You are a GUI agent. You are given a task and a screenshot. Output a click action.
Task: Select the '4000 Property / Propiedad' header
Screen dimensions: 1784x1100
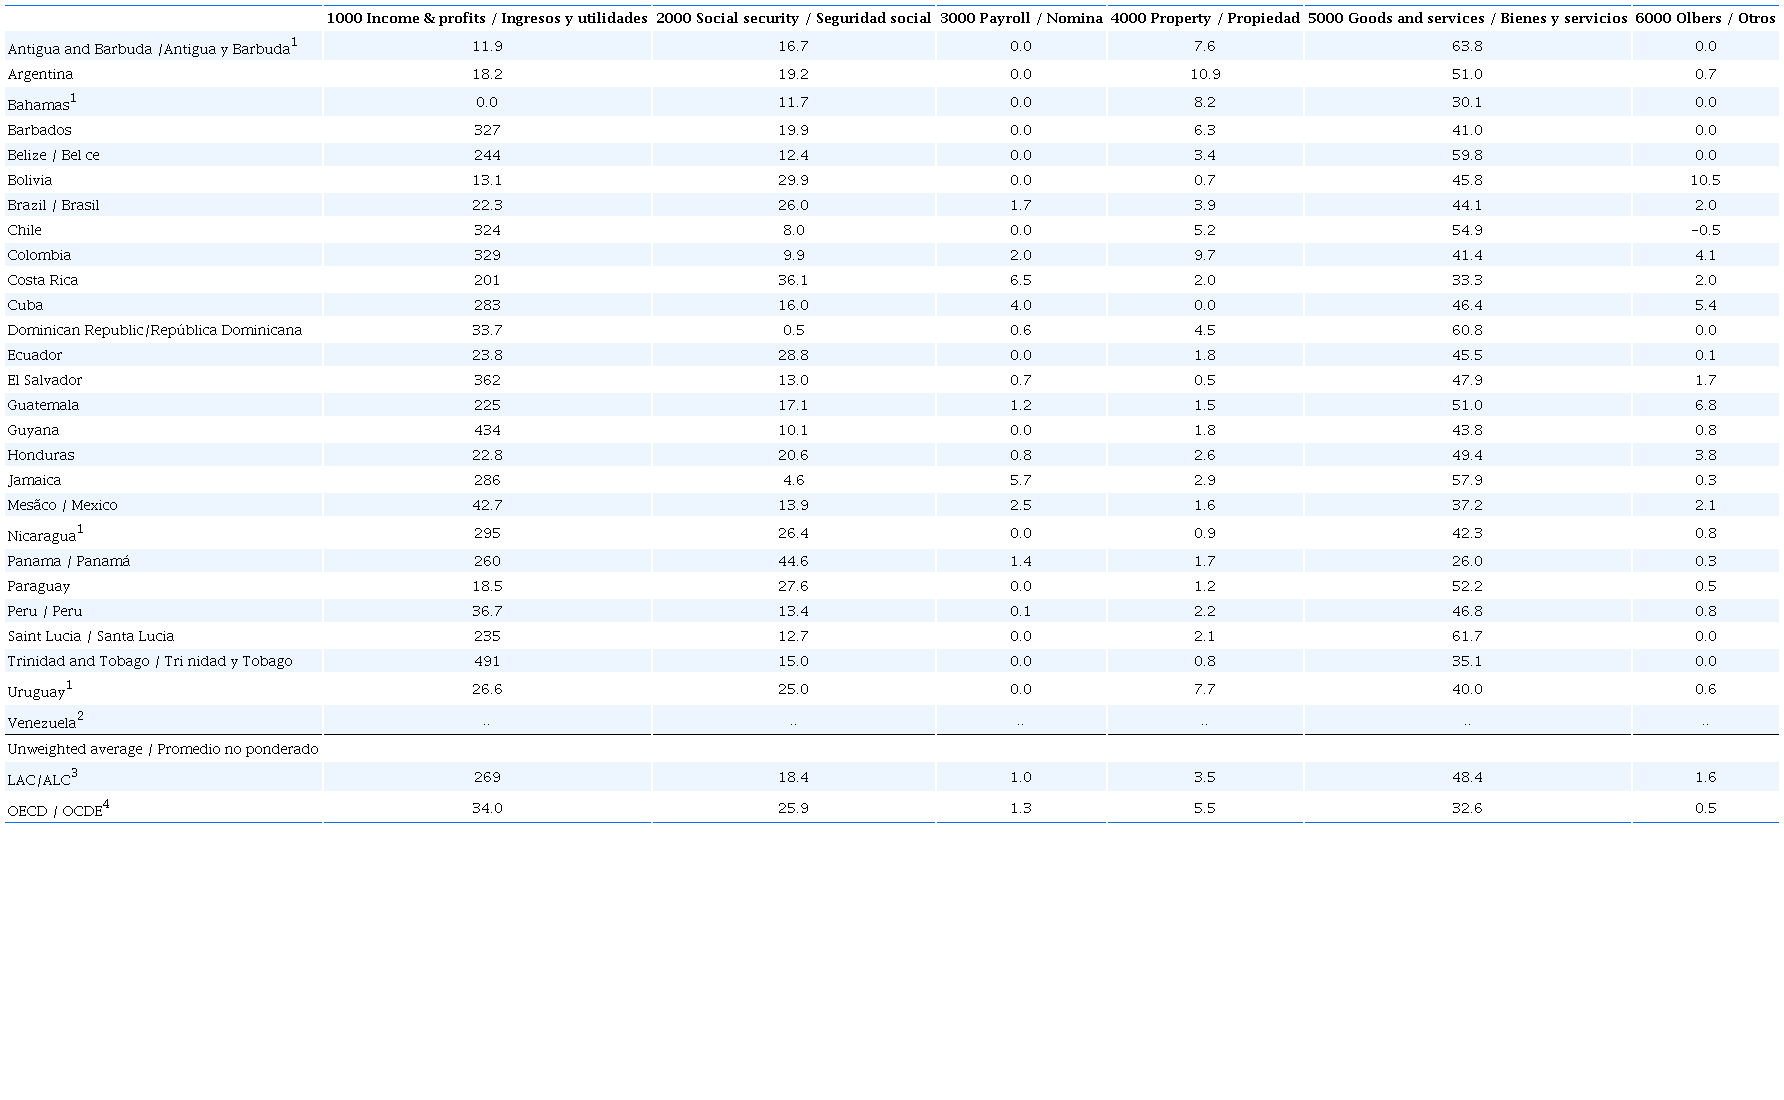[x=1204, y=18]
